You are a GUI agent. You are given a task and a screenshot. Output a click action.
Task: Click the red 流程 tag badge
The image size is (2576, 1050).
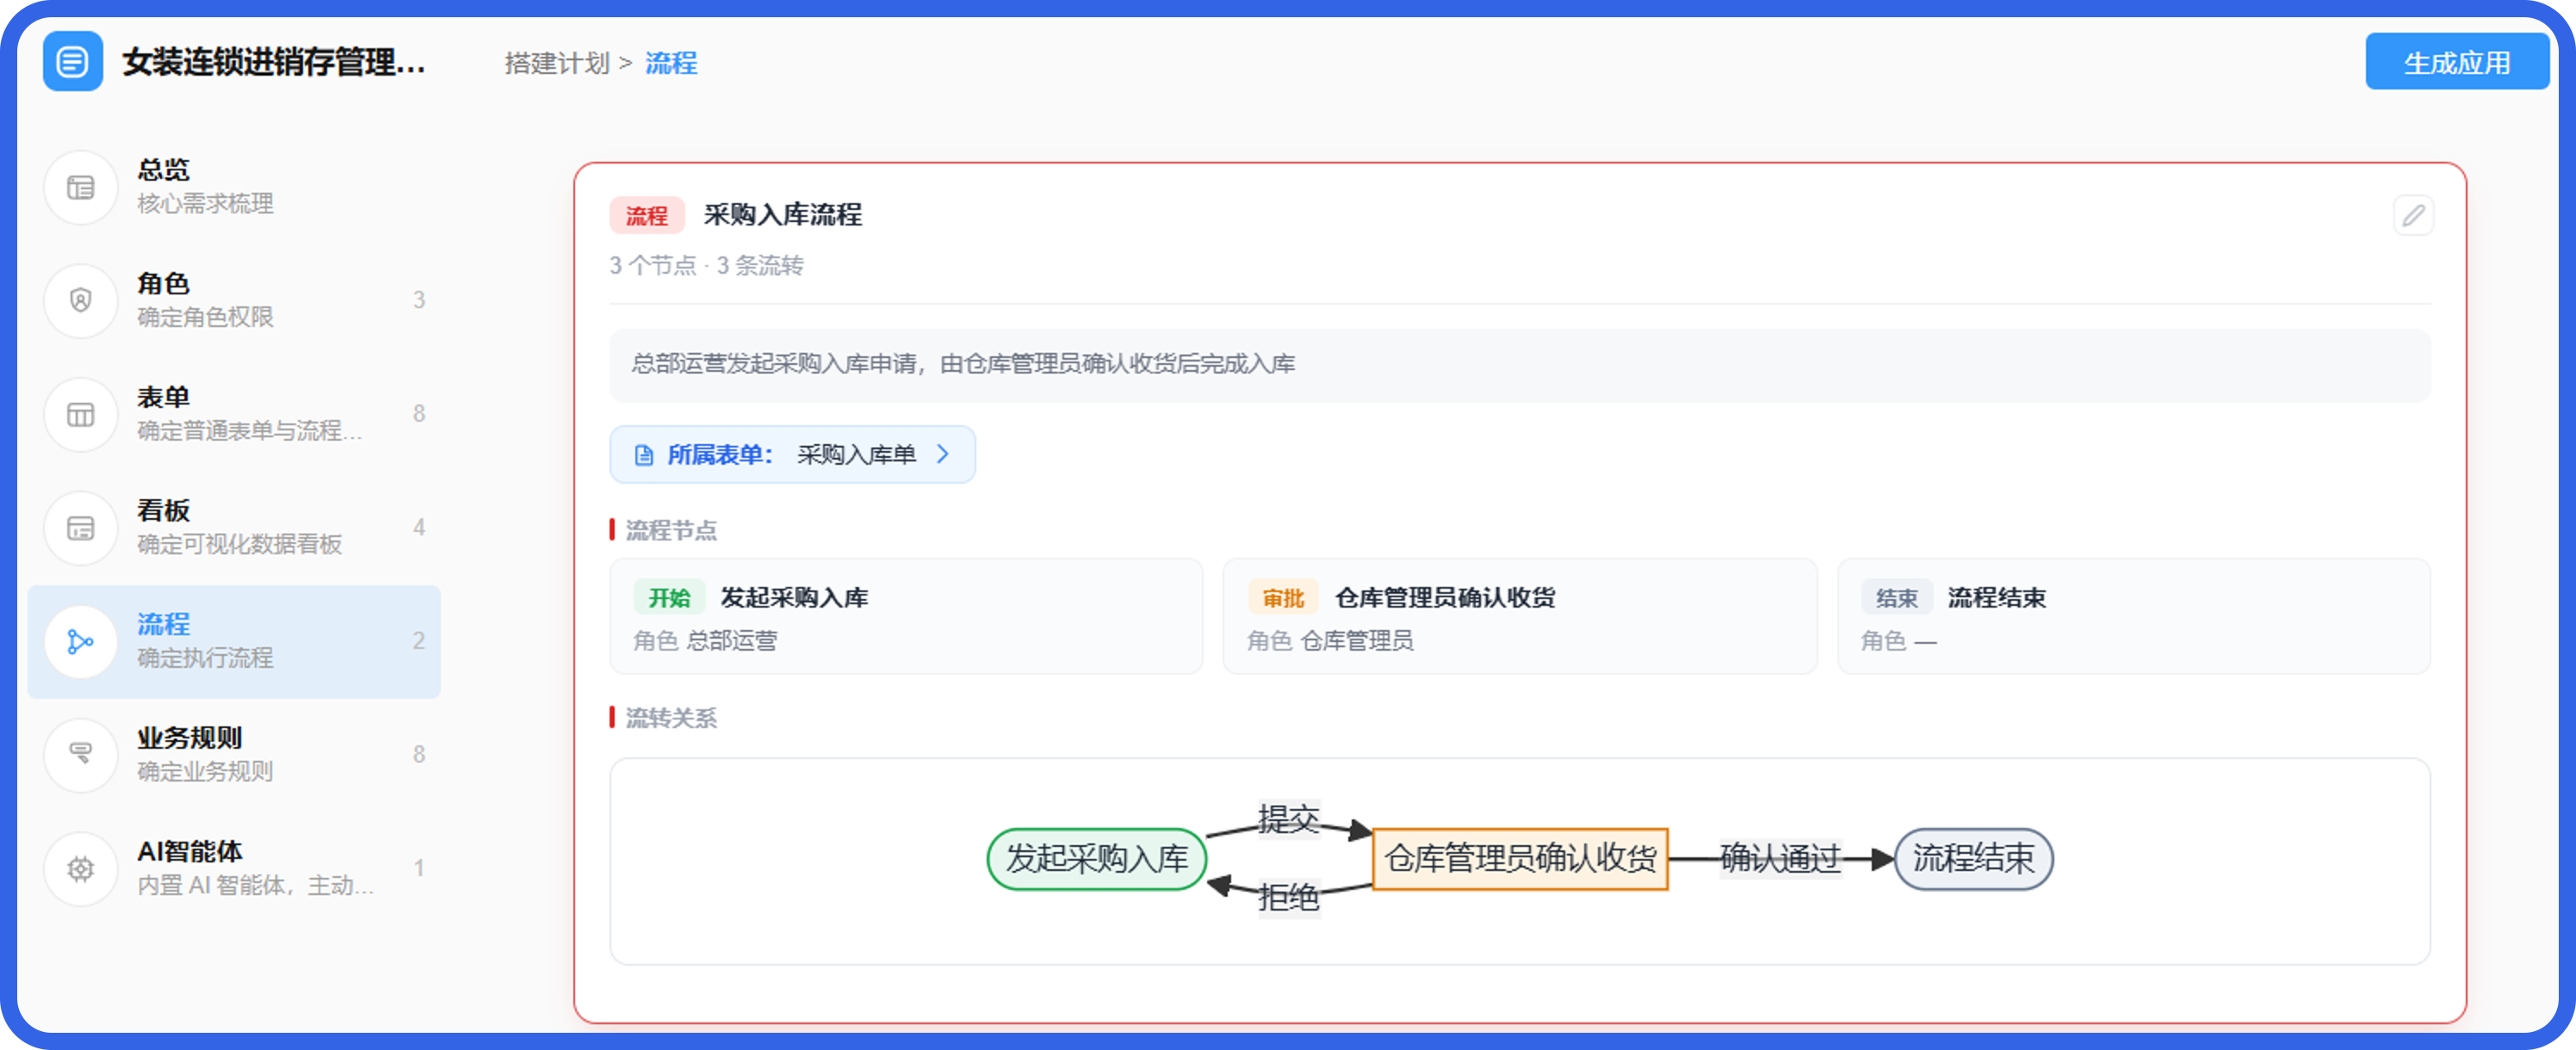647,215
